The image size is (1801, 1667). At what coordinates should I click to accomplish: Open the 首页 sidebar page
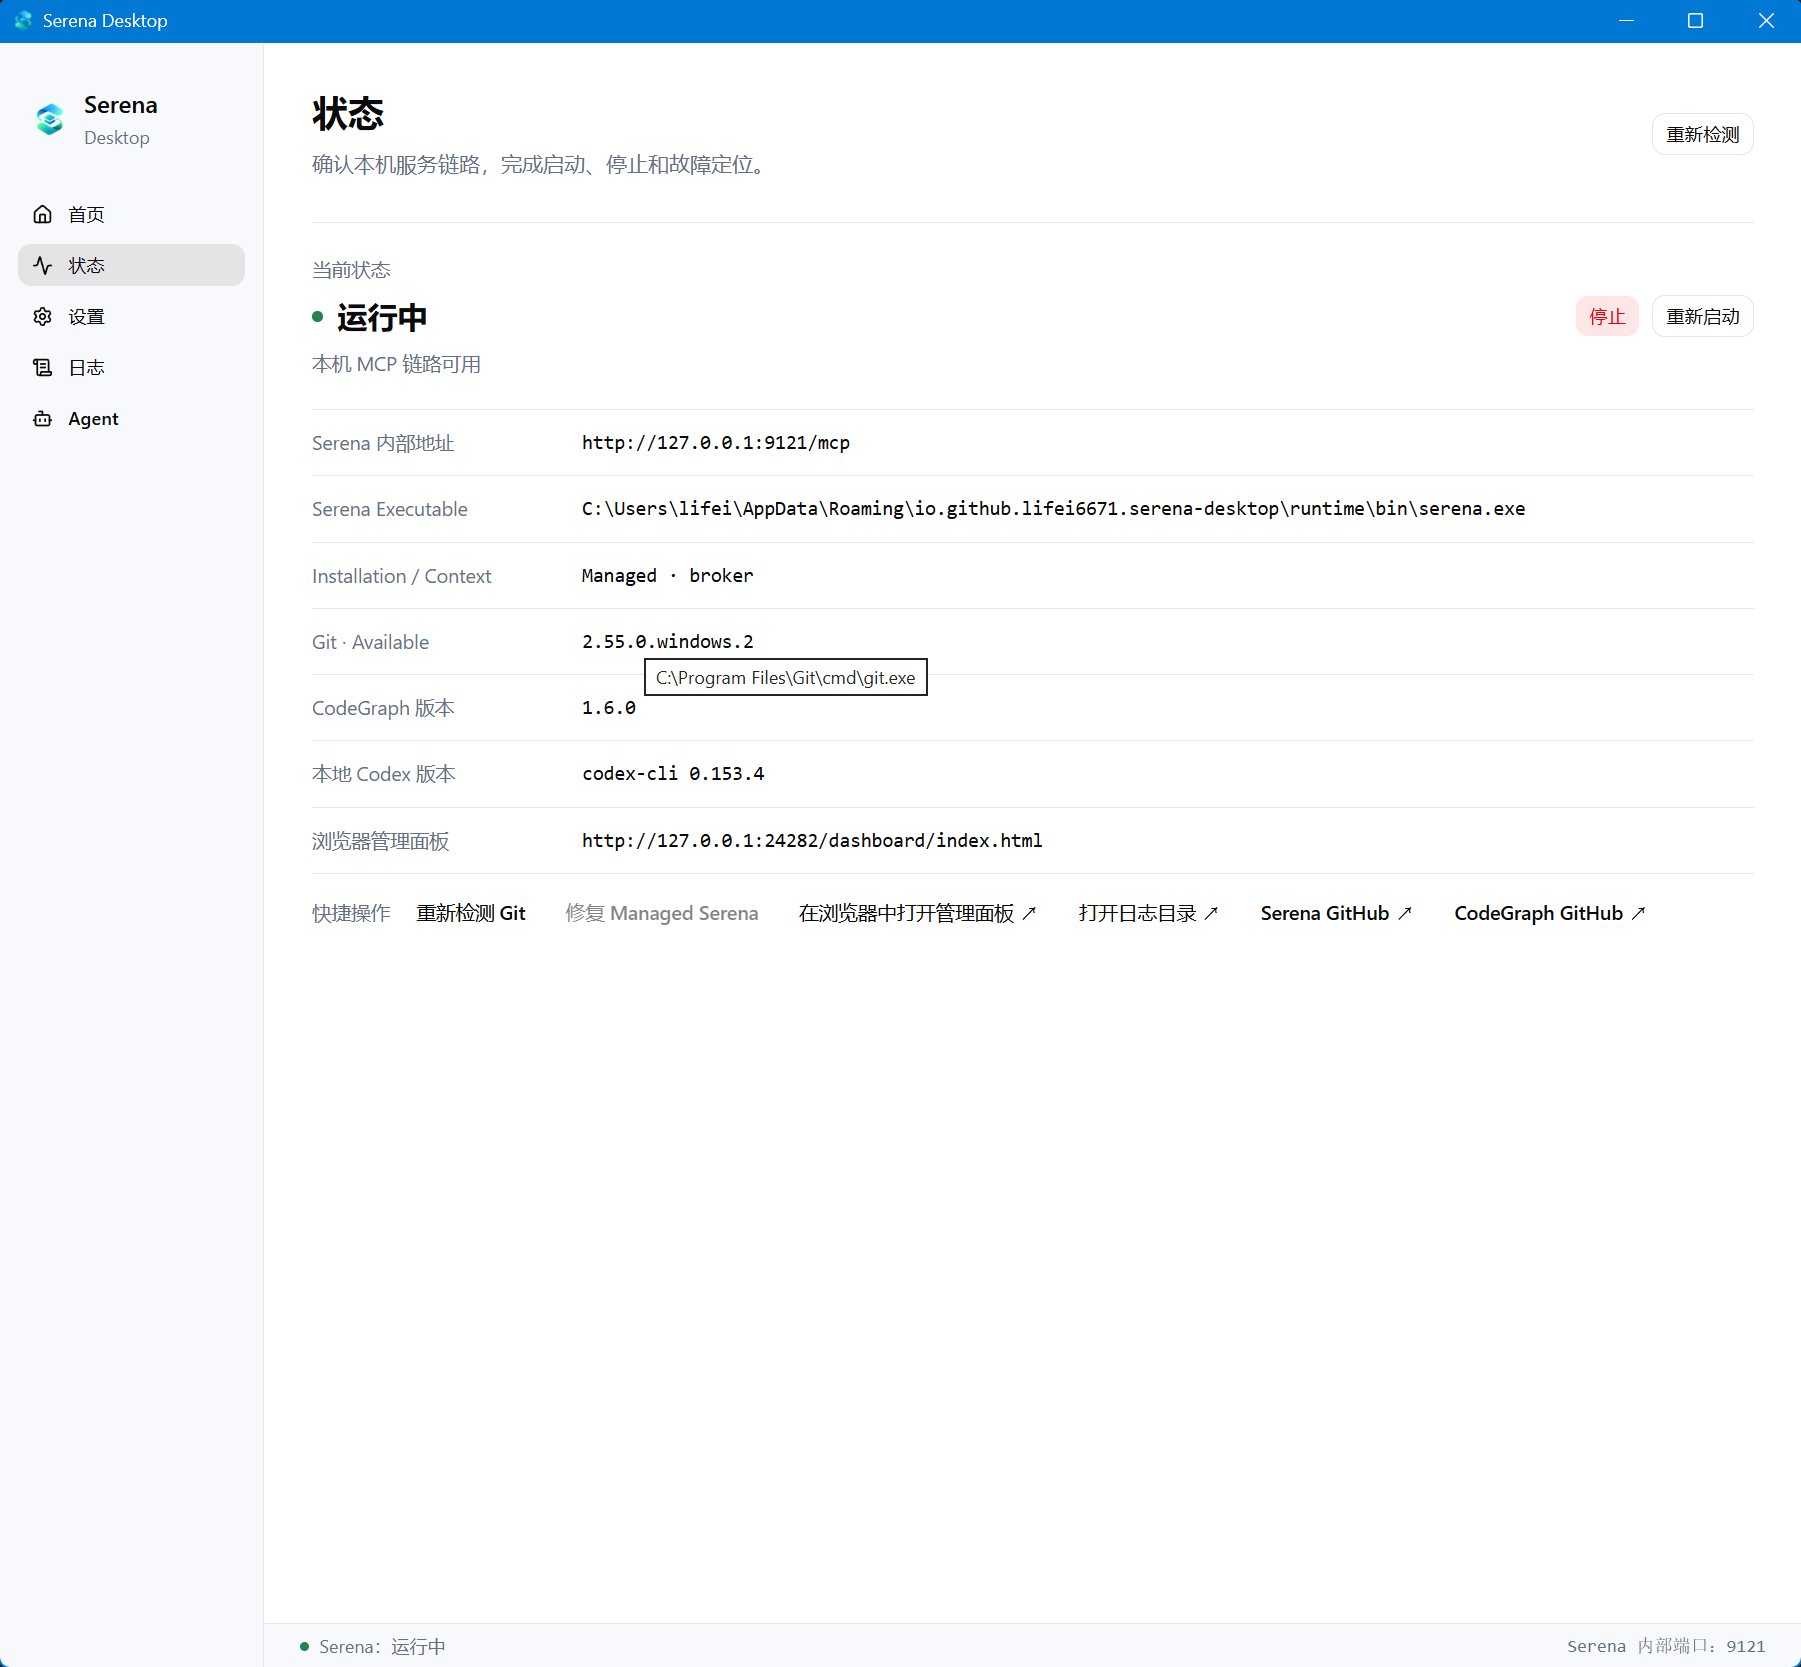[131, 214]
